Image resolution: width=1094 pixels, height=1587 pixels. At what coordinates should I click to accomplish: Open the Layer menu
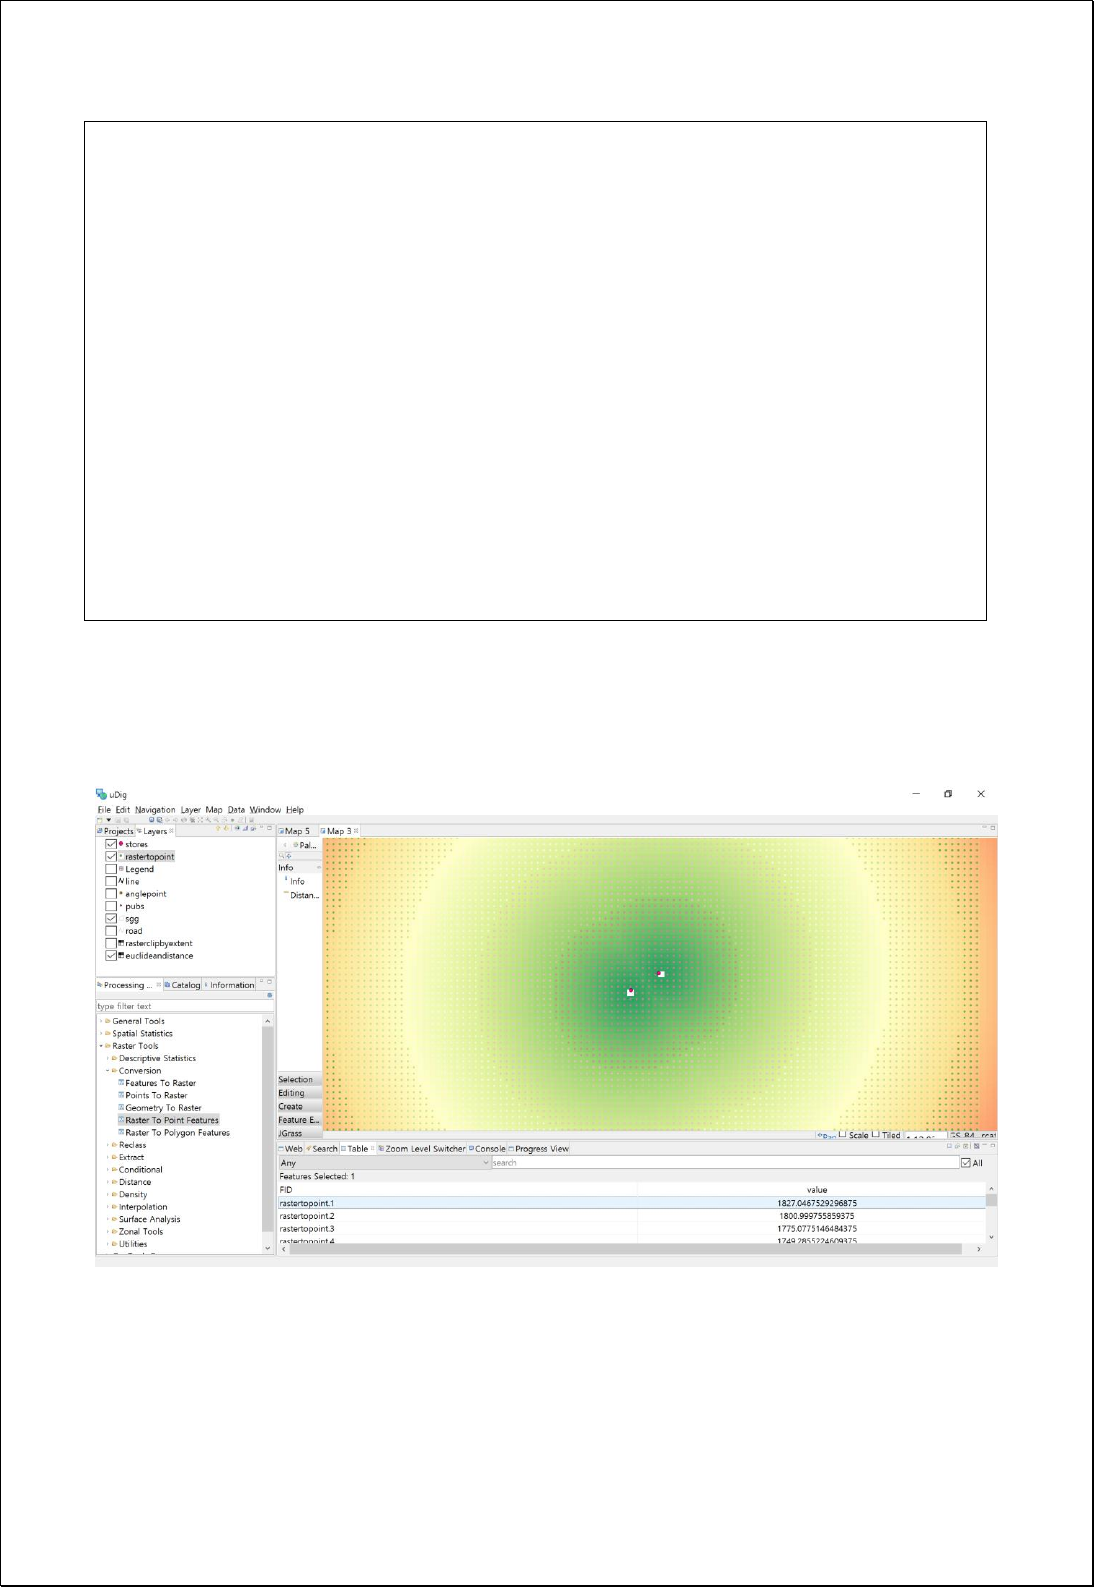click(x=190, y=810)
